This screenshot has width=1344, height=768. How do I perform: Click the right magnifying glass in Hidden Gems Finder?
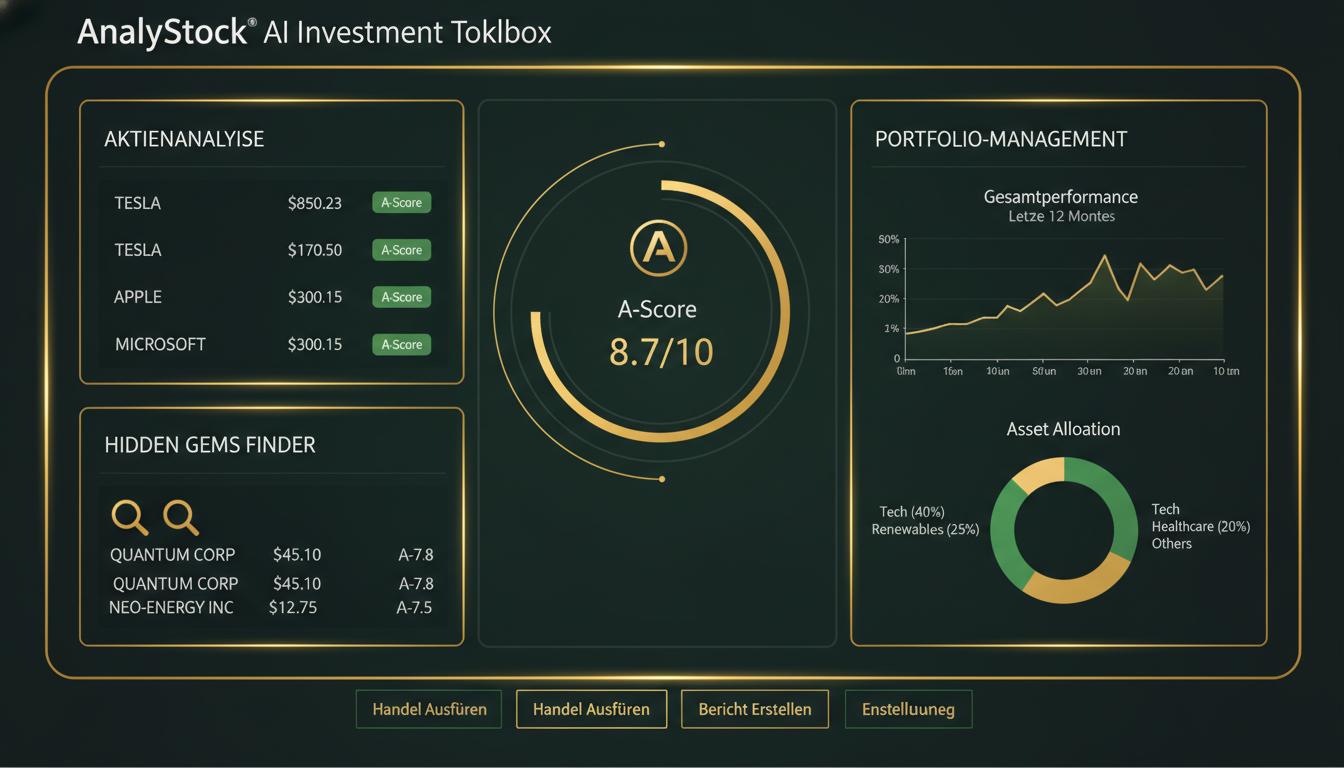pyautogui.click(x=181, y=517)
